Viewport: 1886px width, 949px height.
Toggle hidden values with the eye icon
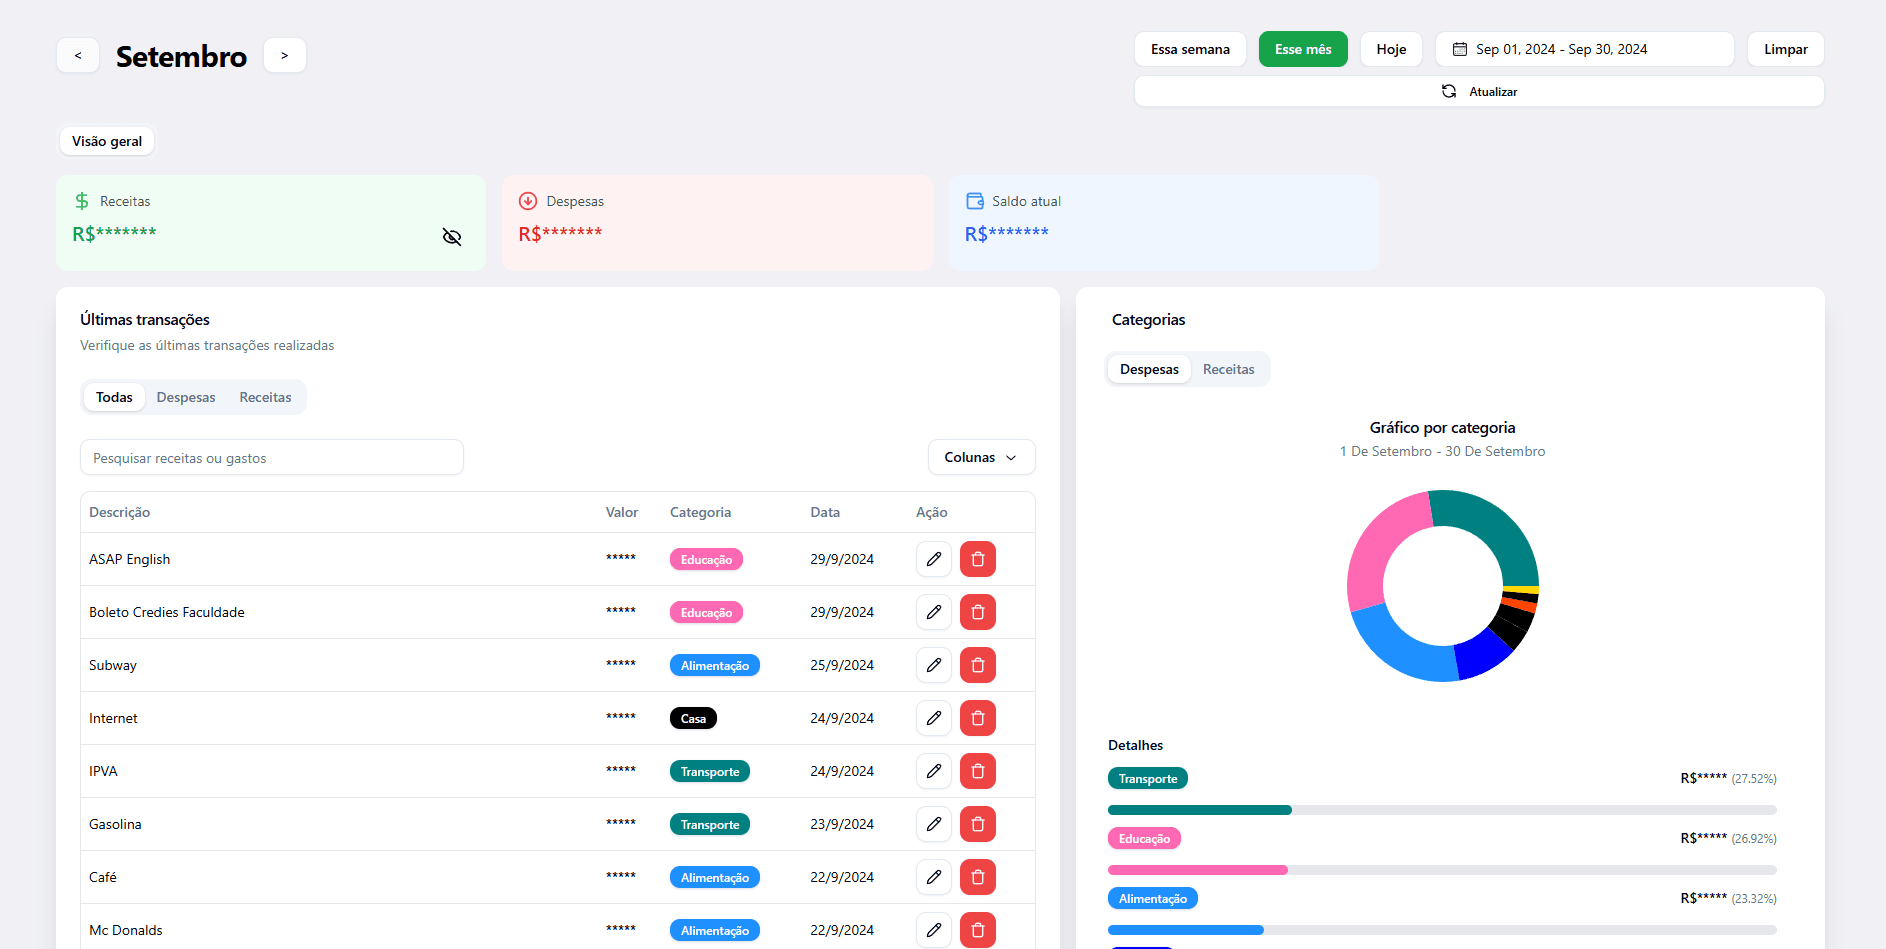tap(452, 237)
